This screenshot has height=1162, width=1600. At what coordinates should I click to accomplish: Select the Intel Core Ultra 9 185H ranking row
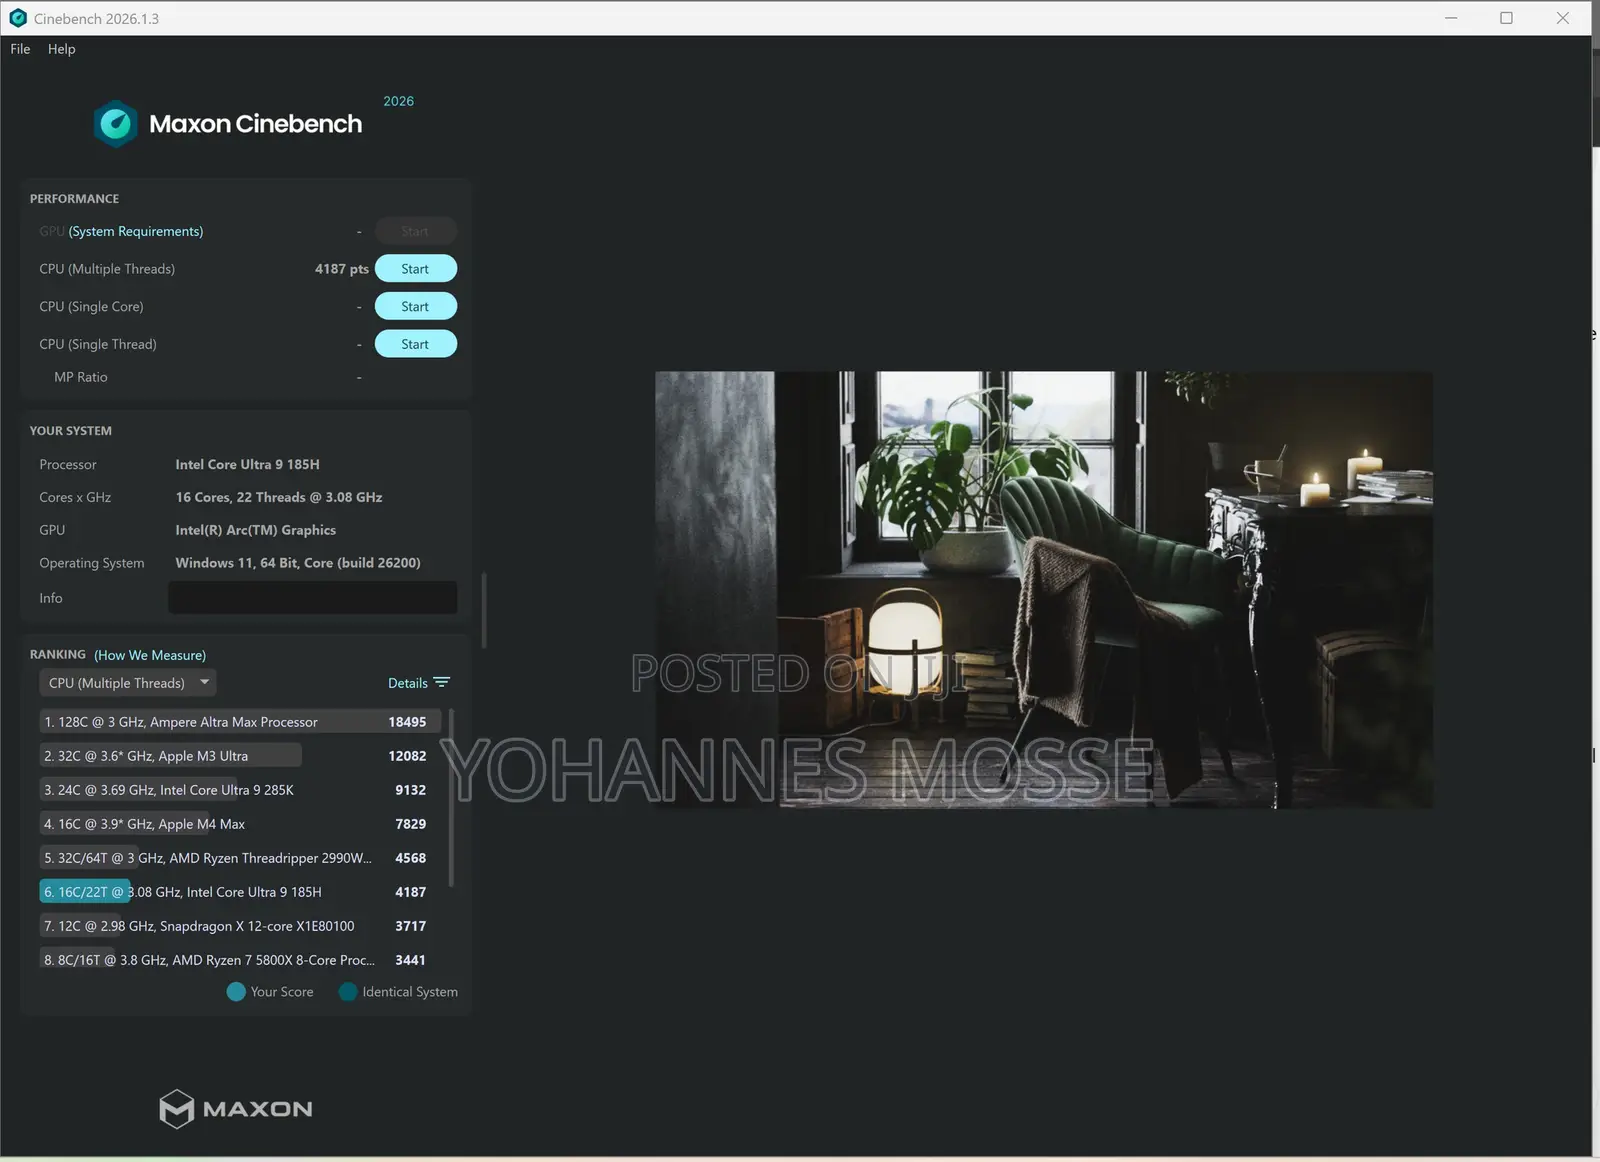240,892
